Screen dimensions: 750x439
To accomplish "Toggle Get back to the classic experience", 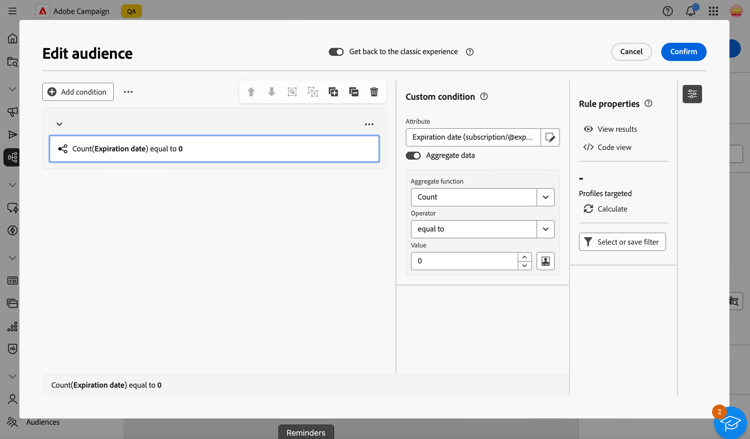I will point(336,52).
